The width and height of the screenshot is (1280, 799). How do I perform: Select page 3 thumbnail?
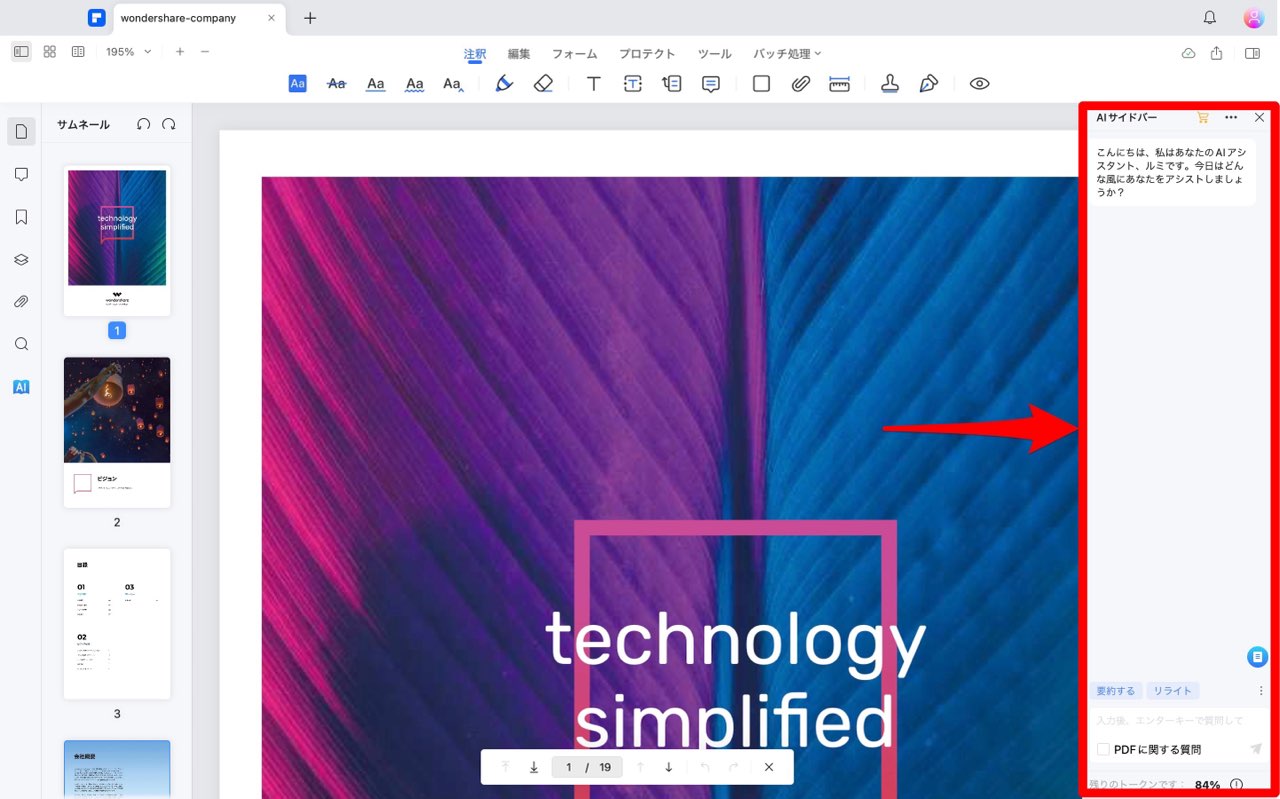[117, 624]
